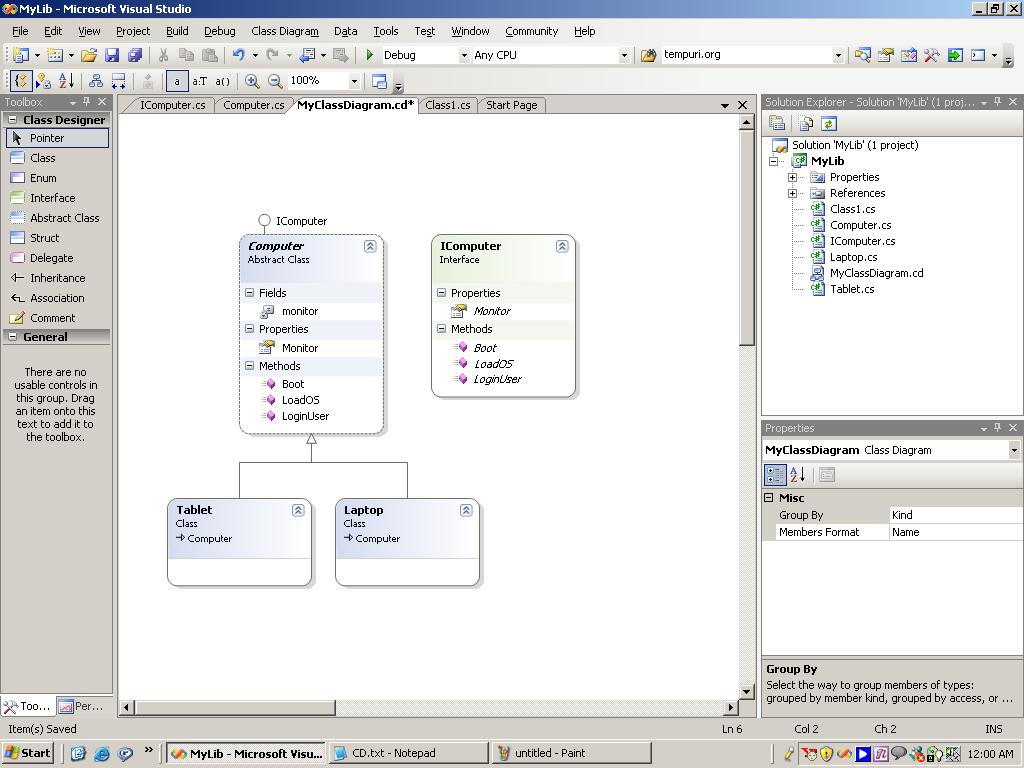Switch Properties panel to alphabetical view

coord(797,475)
